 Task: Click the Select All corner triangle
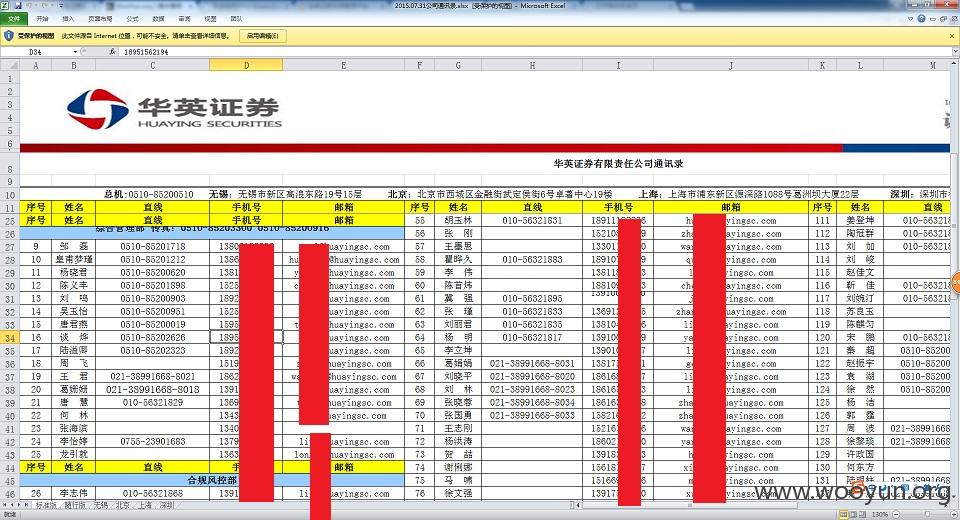coord(10,65)
